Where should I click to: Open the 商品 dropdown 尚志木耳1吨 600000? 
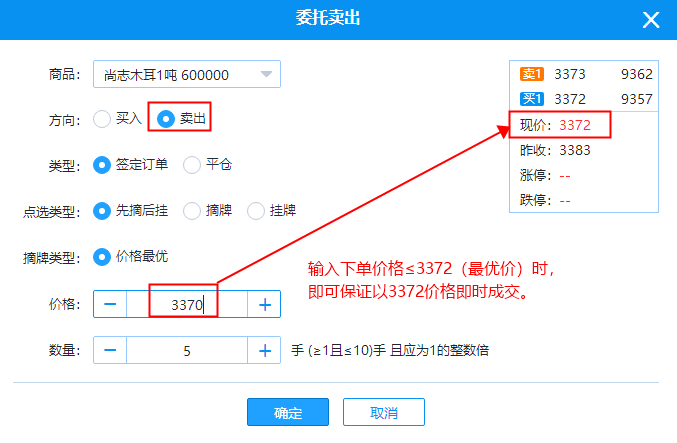coord(187,74)
